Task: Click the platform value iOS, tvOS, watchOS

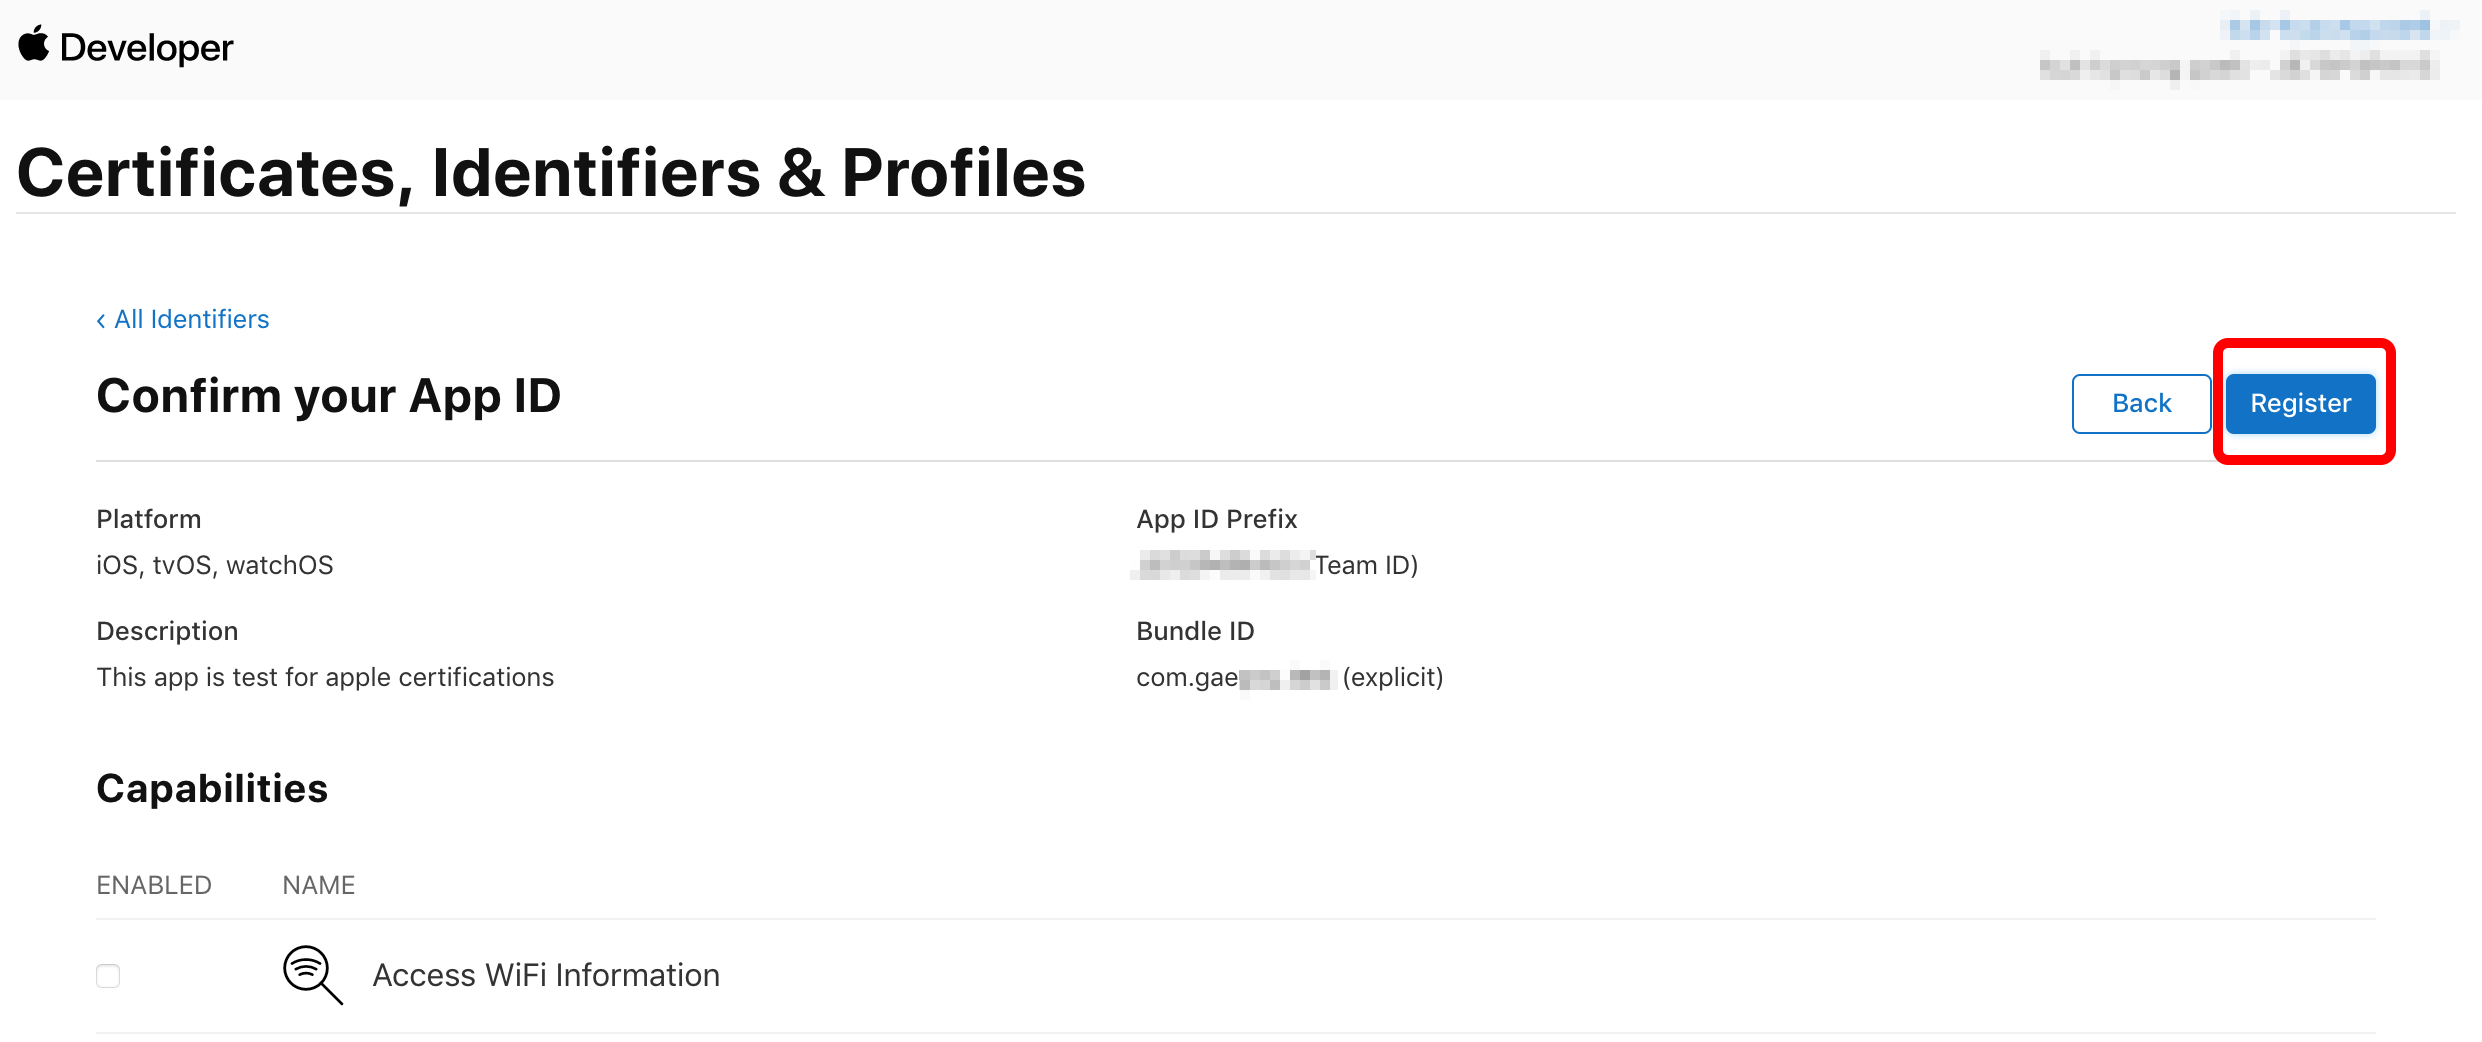Action: click(x=215, y=565)
